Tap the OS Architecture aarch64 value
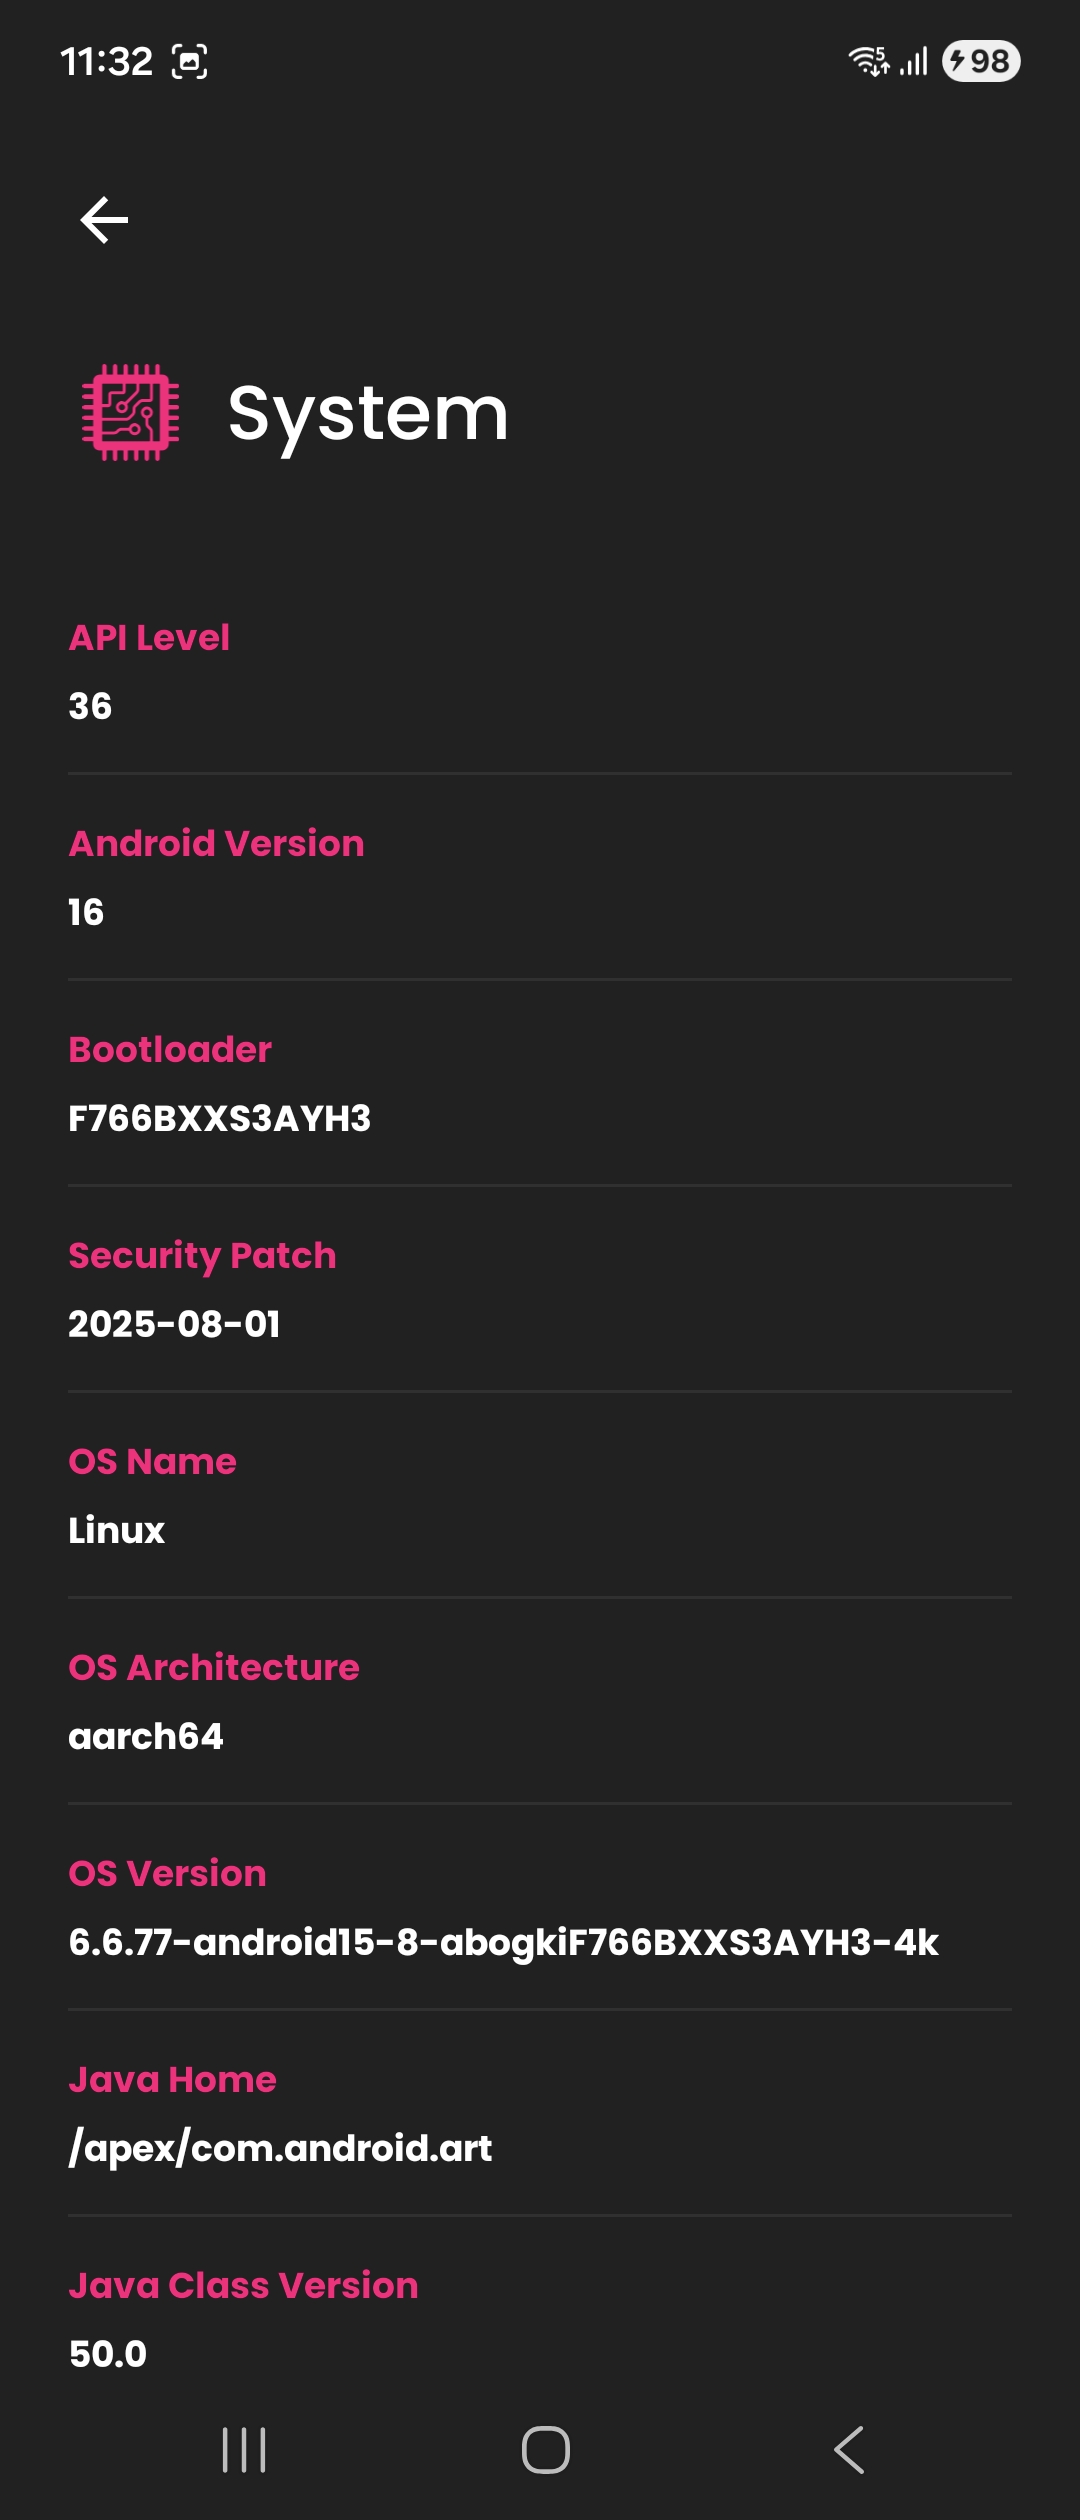 [x=146, y=1737]
